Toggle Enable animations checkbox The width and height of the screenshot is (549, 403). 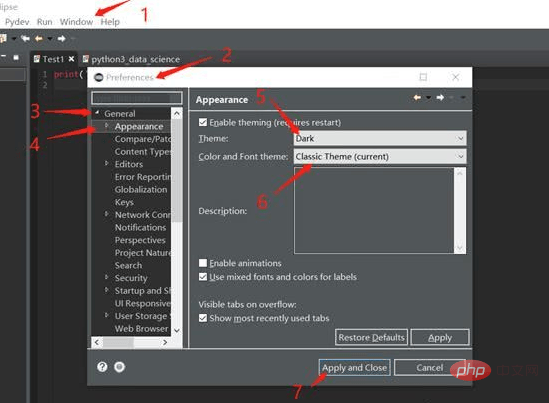pyautogui.click(x=203, y=263)
